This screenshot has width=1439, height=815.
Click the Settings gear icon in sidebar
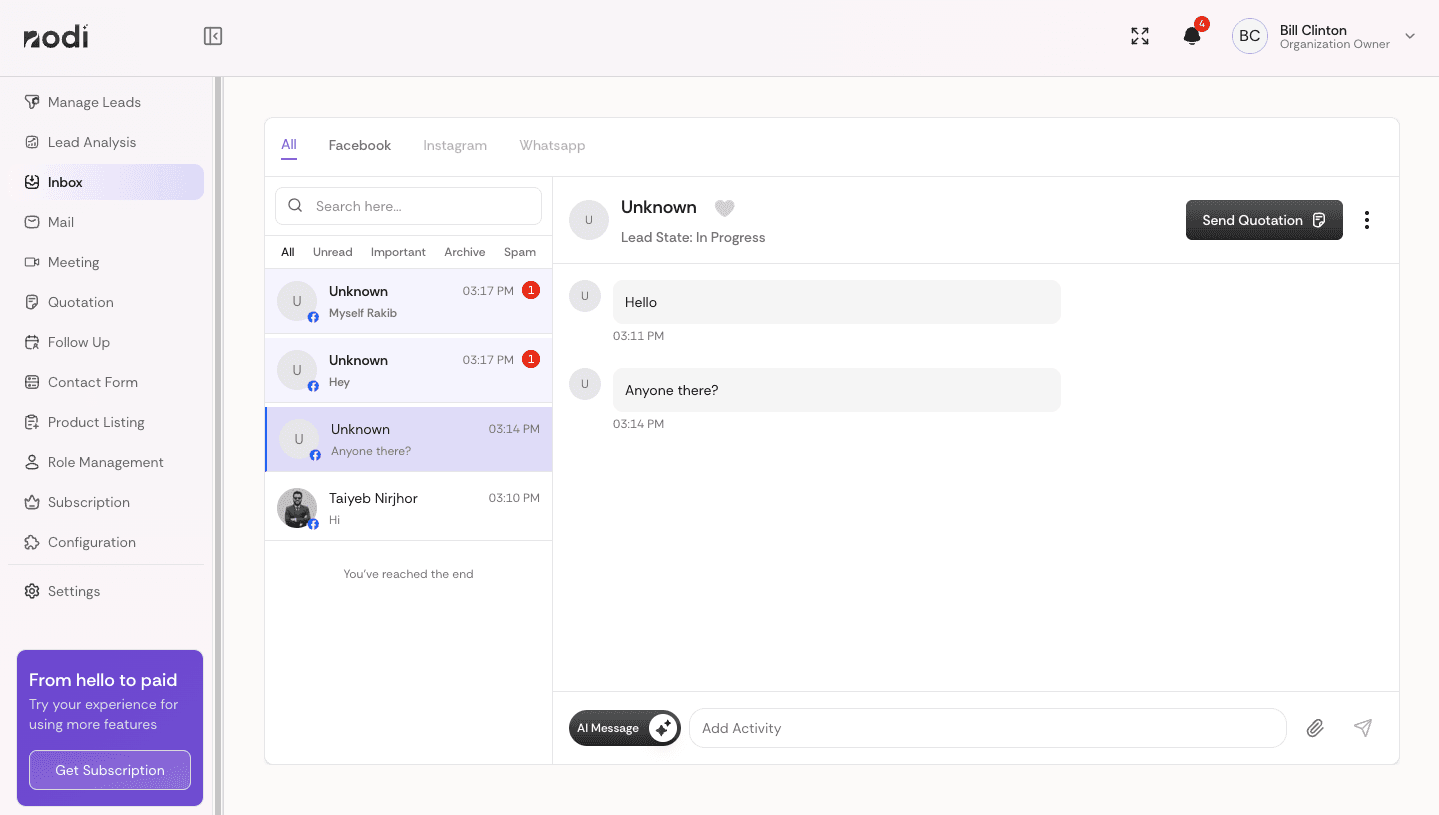32,591
